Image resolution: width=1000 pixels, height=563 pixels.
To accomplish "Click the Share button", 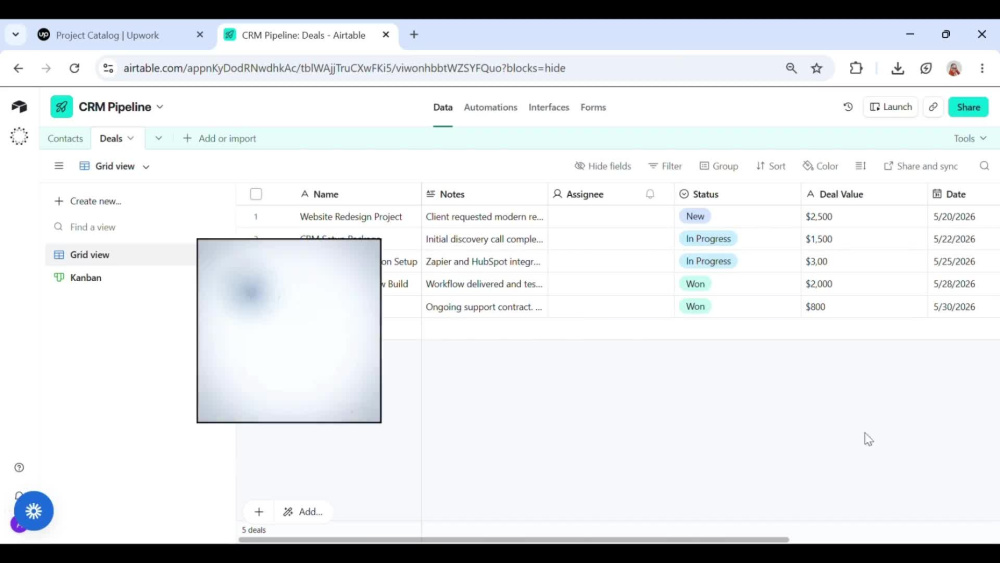I will (968, 107).
